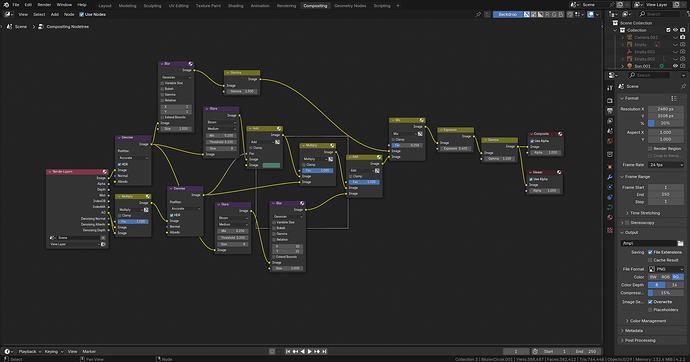Set Color Depth to 16

click(675, 285)
